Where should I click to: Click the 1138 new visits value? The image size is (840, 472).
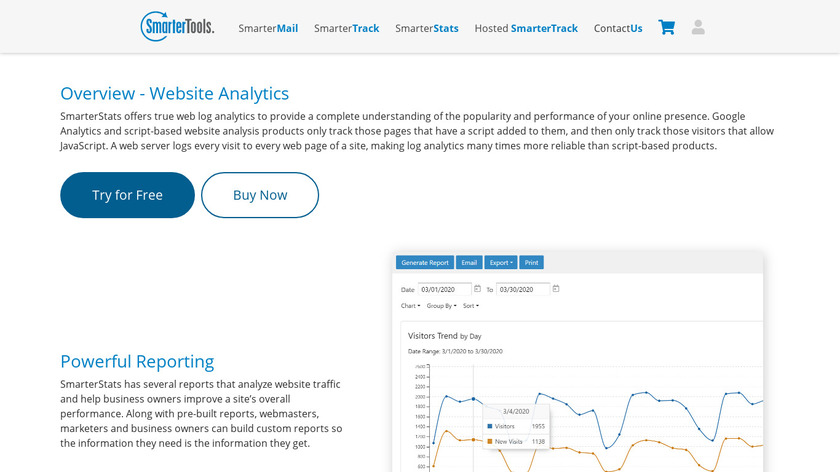pyautogui.click(x=538, y=441)
